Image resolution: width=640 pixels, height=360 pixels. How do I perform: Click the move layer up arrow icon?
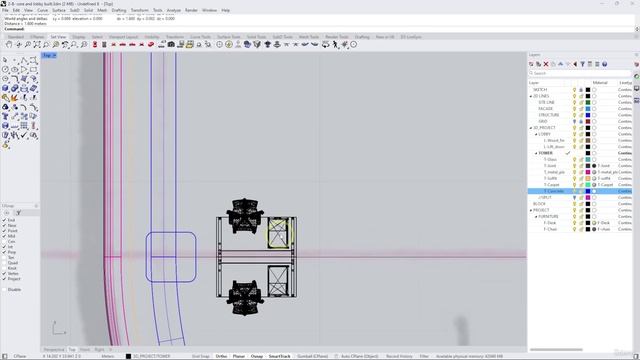[560, 64]
